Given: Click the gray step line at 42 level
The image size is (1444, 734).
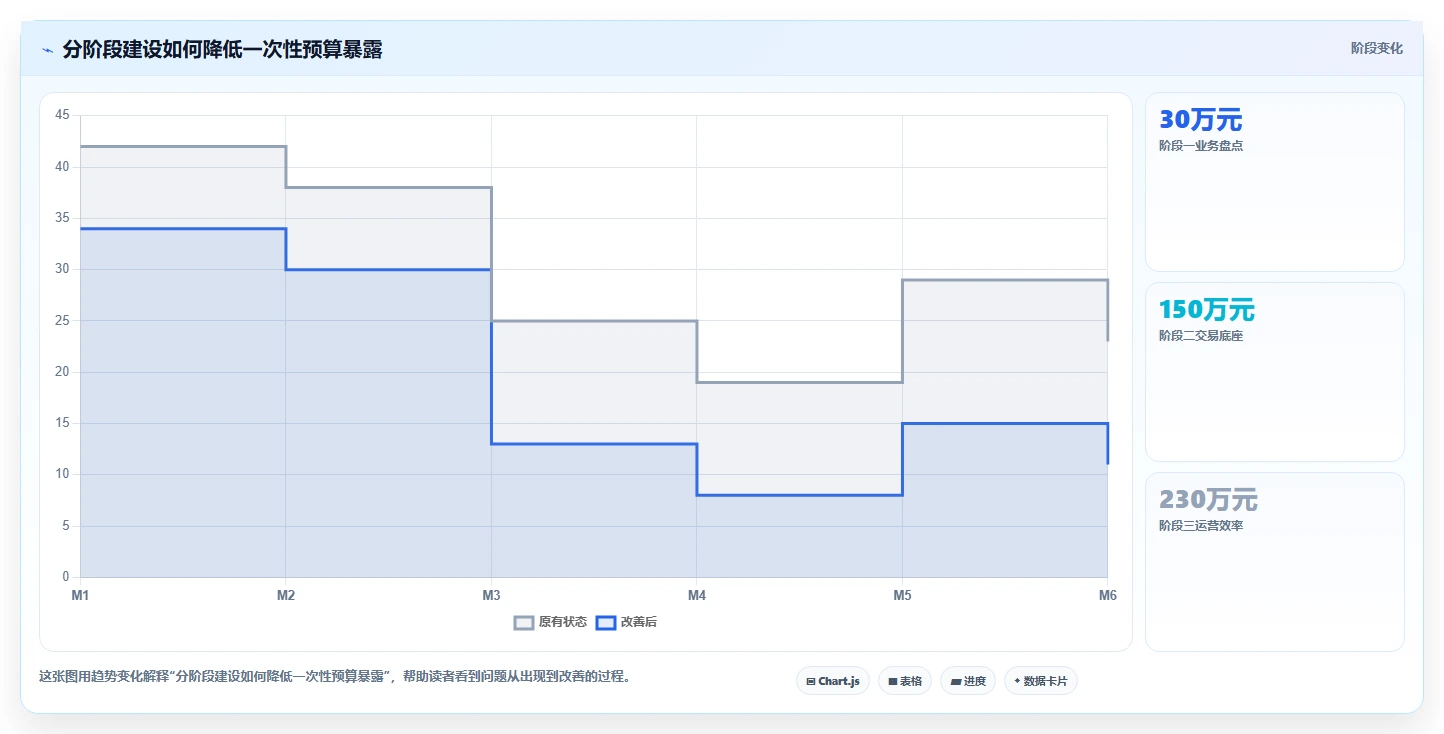Looking at the screenshot, I should point(183,147).
